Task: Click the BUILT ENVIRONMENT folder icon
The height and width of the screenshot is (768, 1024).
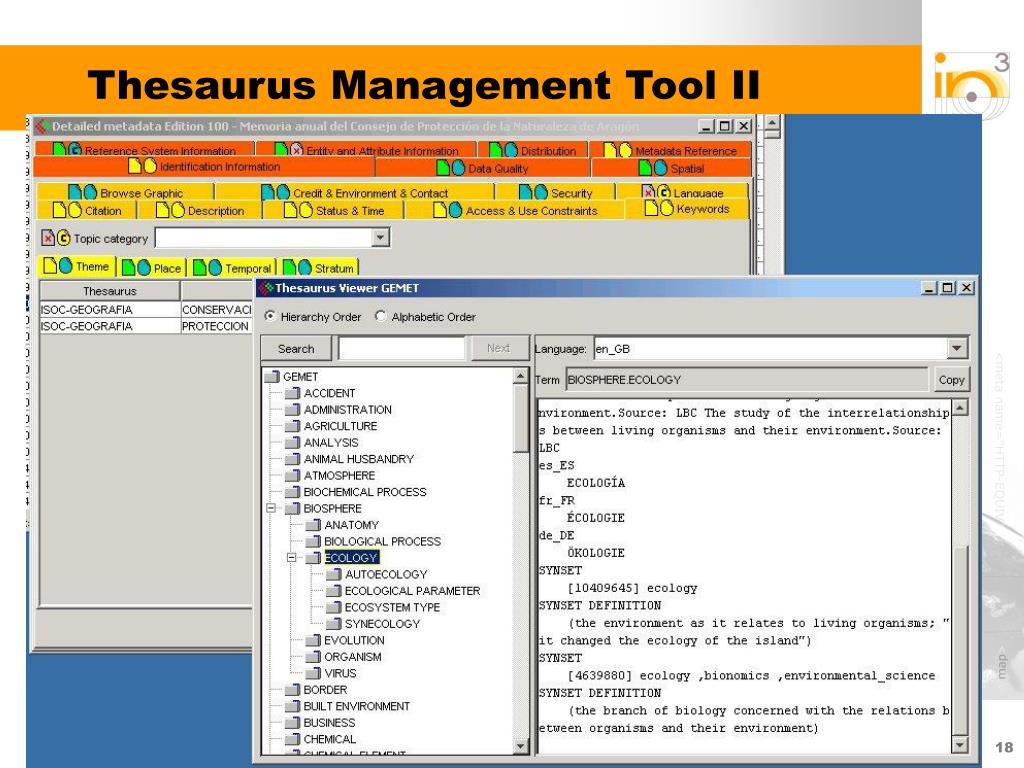Action: click(293, 706)
